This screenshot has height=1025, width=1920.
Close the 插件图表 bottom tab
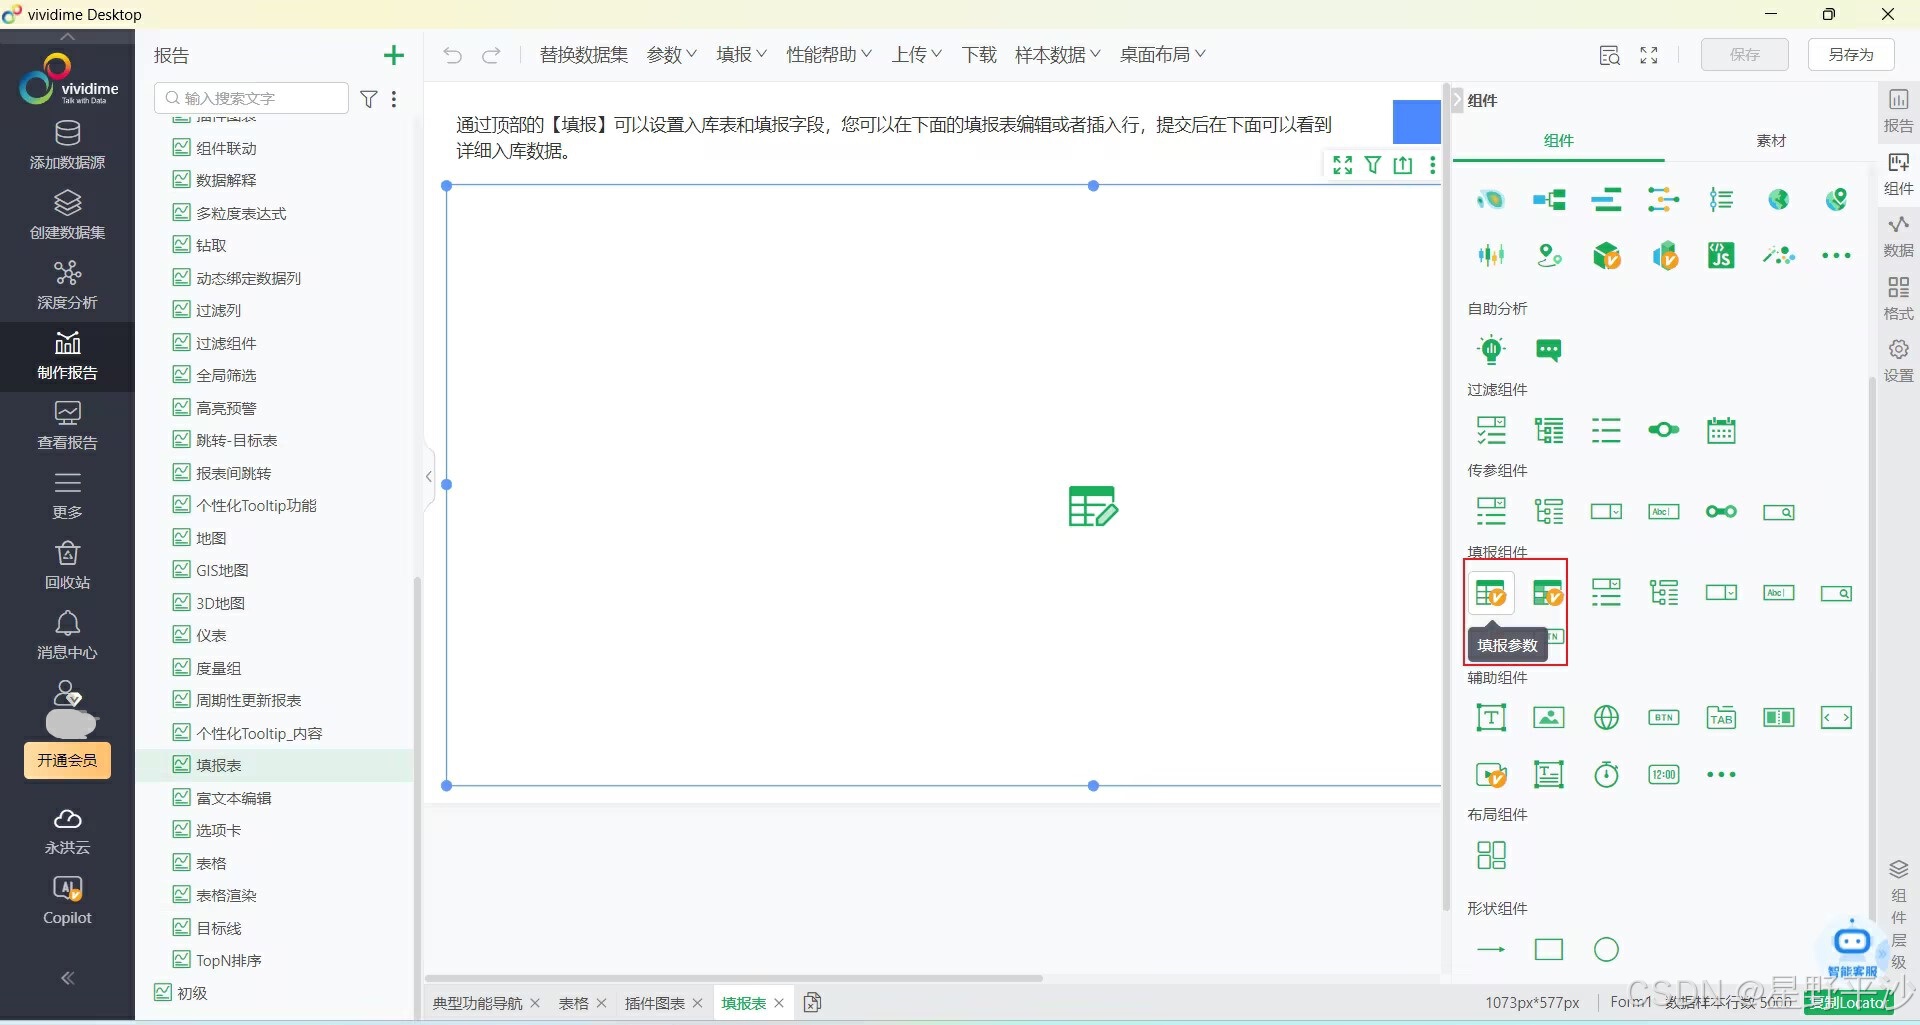click(x=698, y=1003)
